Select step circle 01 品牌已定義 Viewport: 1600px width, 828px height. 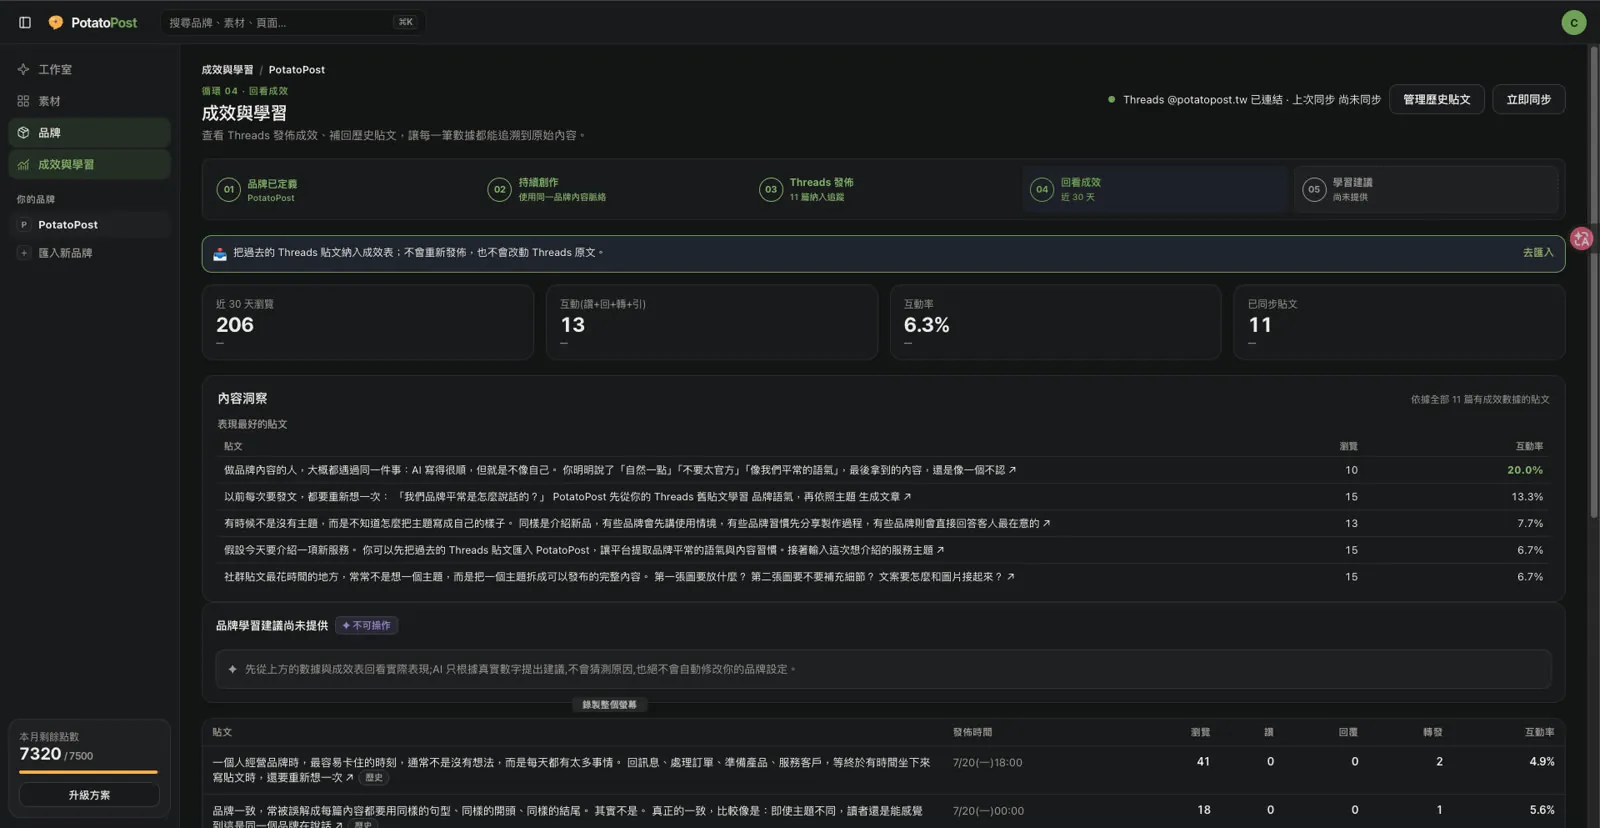point(229,190)
